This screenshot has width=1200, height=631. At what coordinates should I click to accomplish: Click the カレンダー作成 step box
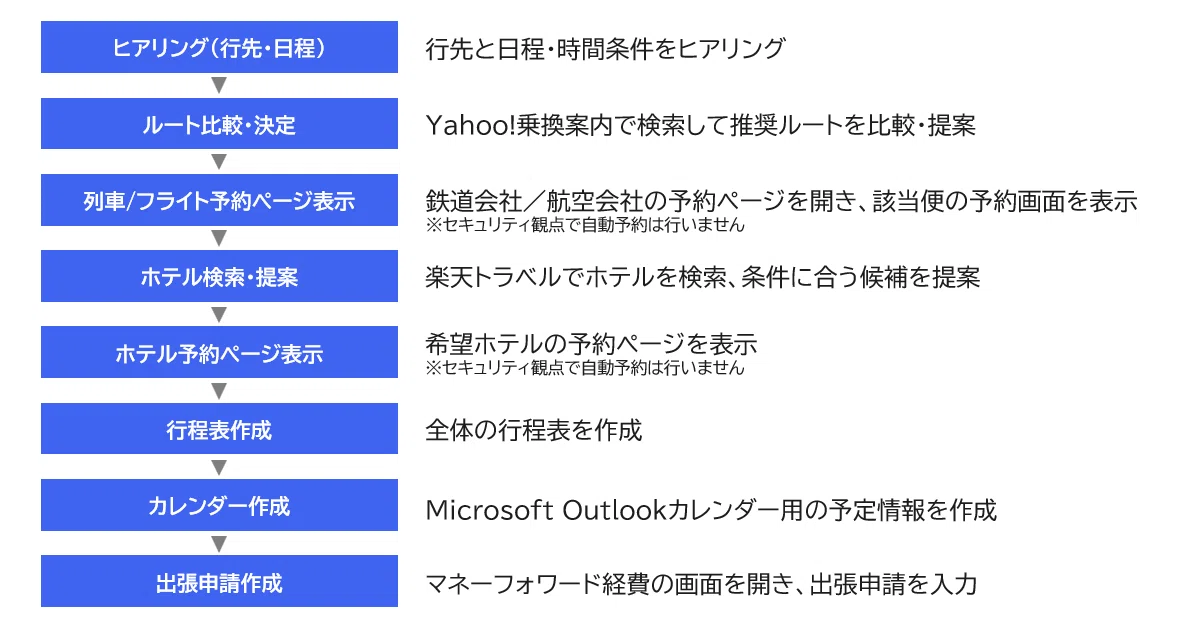219,505
